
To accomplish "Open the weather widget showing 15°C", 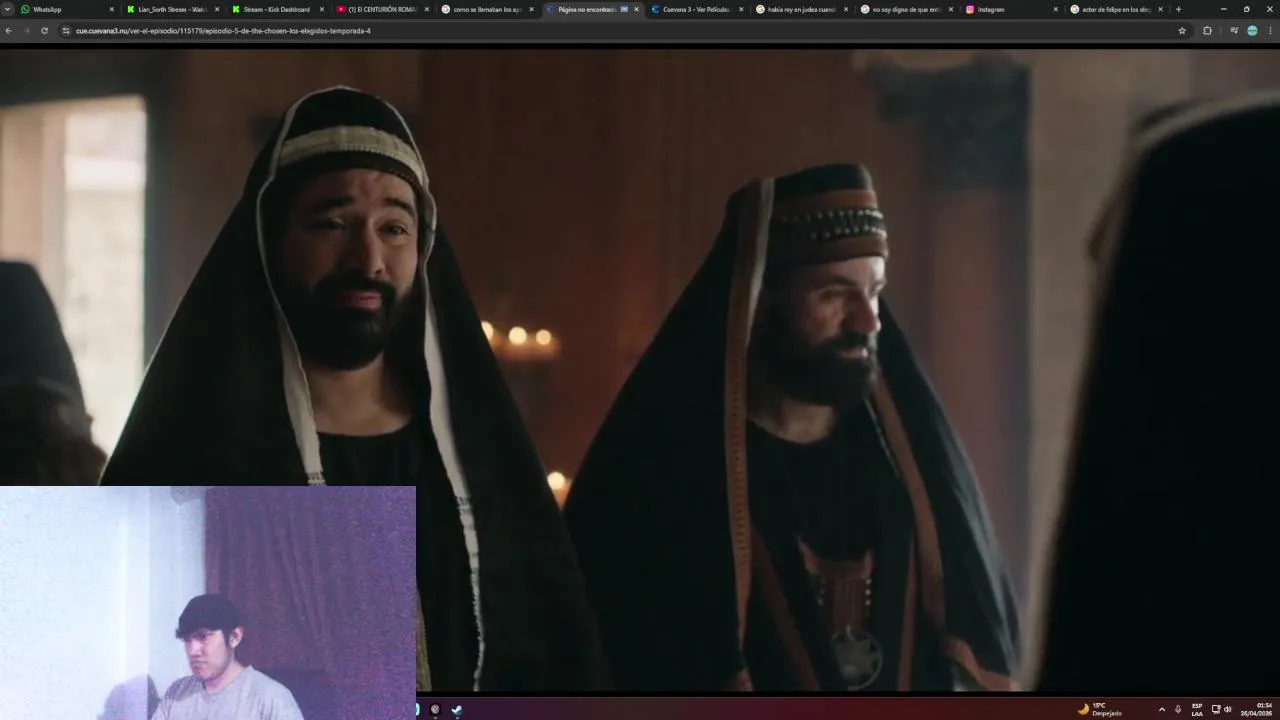I will coord(1099,709).
